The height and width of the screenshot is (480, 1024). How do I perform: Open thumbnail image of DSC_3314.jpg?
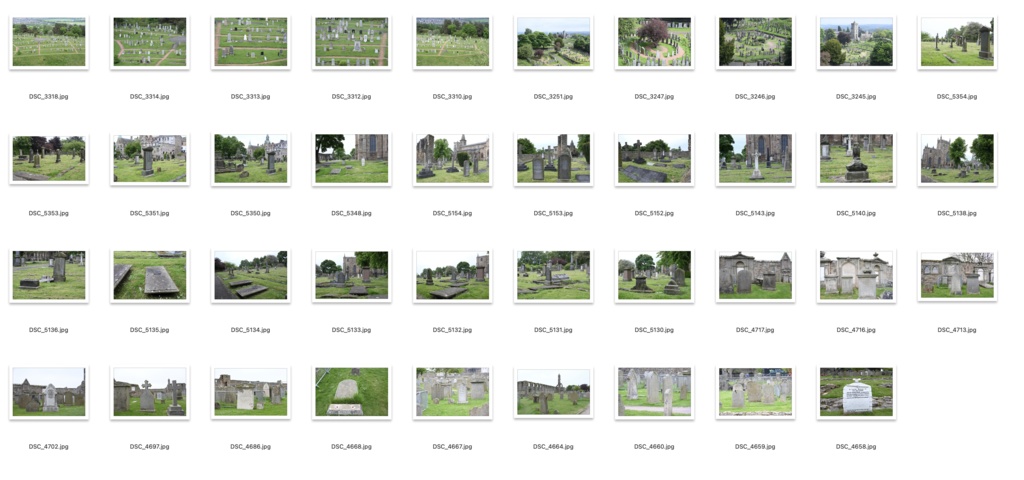(150, 42)
